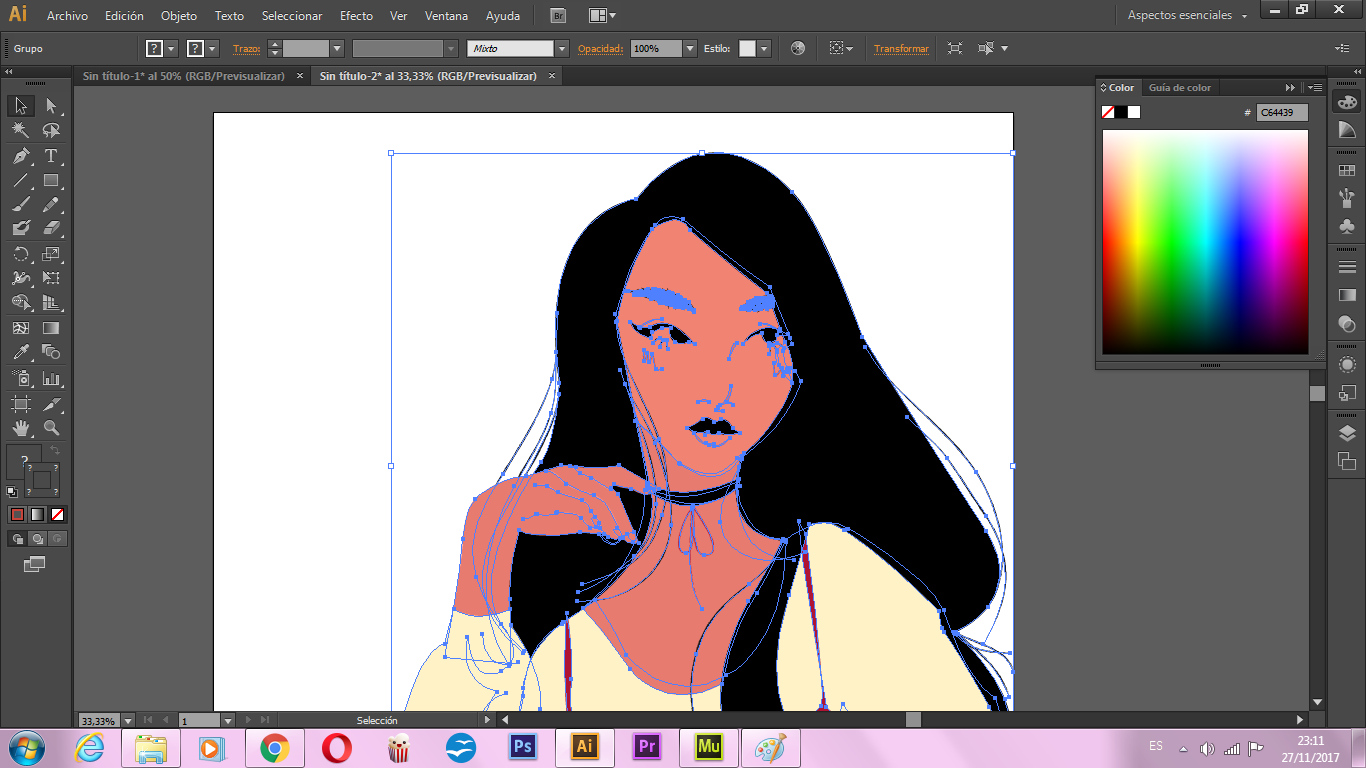This screenshot has height=768, width=1366.
Task: Reset to default fill and stroke
Action: pos(12,491)
